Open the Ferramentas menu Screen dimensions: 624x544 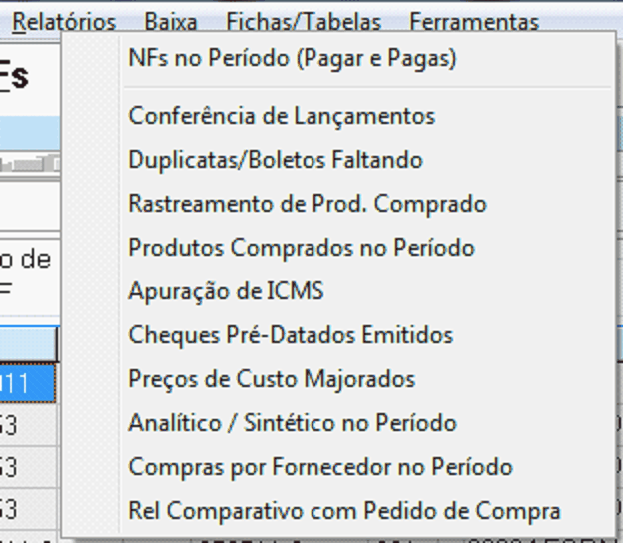[473, 21]
